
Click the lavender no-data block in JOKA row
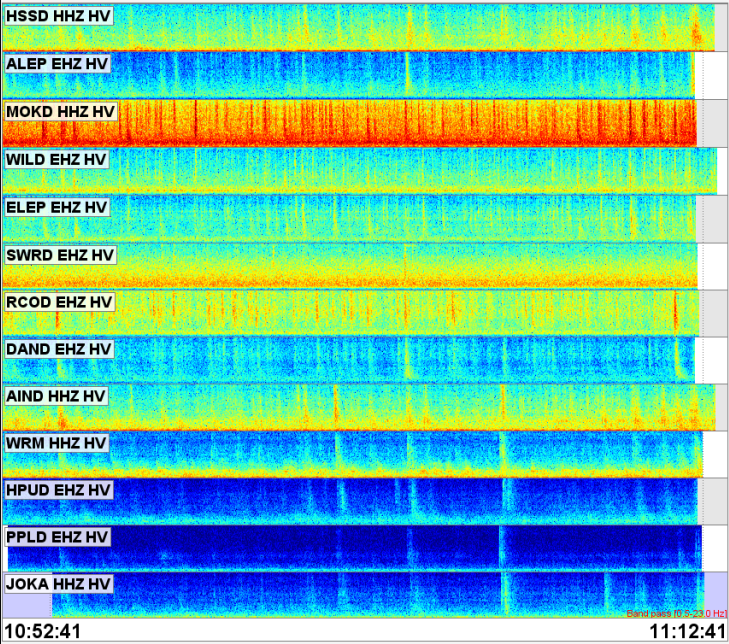[x=27, y=604]
